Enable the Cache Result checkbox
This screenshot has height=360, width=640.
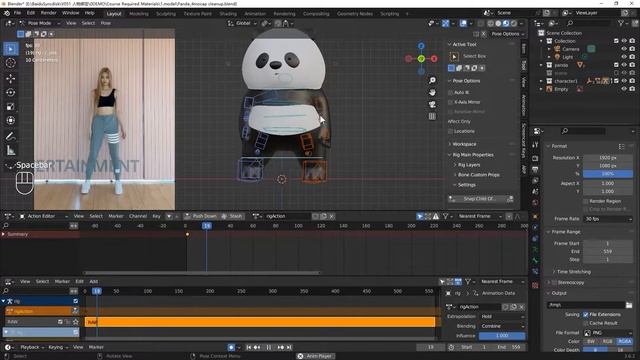pyautogui.click(x=586, y=323)
